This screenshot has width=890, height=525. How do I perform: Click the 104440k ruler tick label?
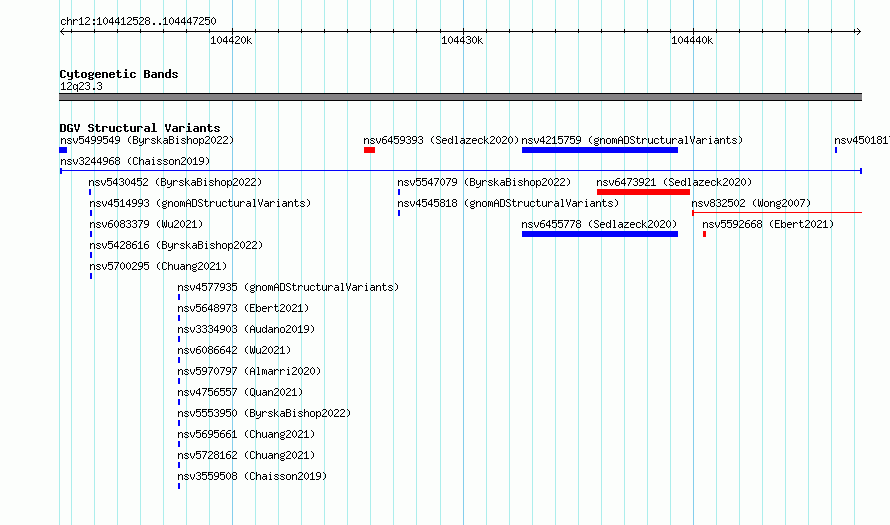[692, 40]
